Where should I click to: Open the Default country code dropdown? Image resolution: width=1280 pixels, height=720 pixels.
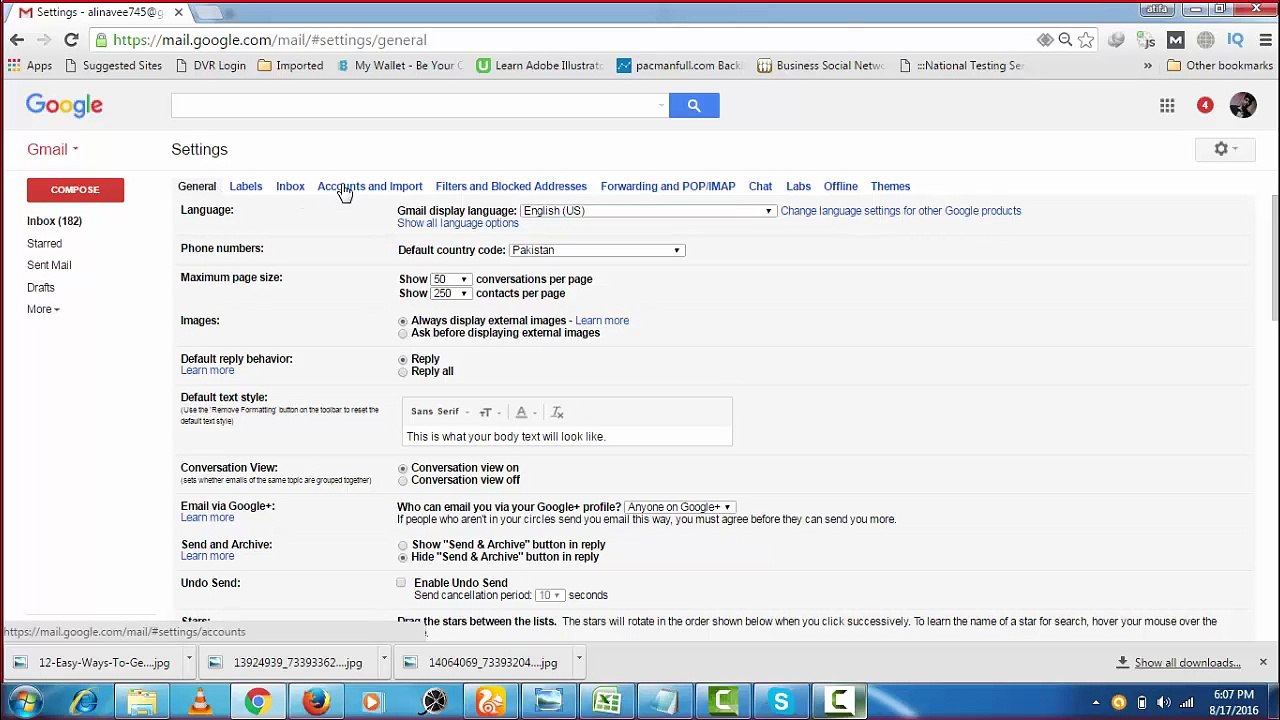click(x=596, y=250)
